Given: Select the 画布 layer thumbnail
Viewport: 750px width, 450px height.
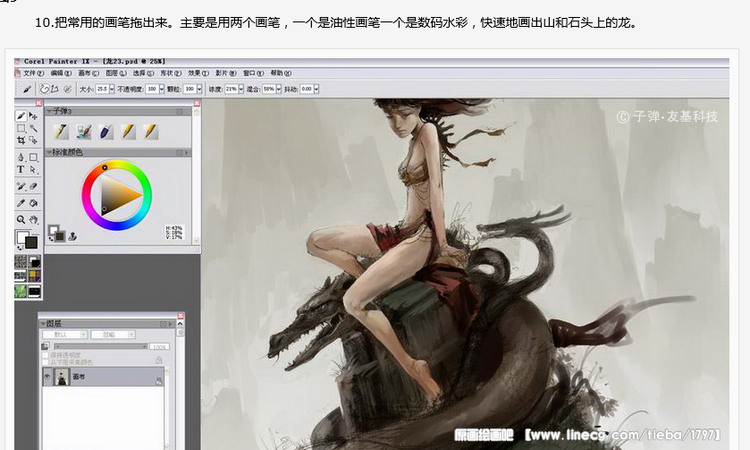Looking at the screenshot, I should click(x=62, y=377).
